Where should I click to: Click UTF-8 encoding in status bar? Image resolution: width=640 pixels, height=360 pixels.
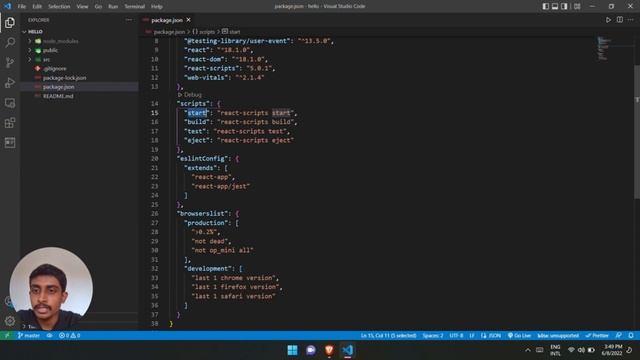456,336
